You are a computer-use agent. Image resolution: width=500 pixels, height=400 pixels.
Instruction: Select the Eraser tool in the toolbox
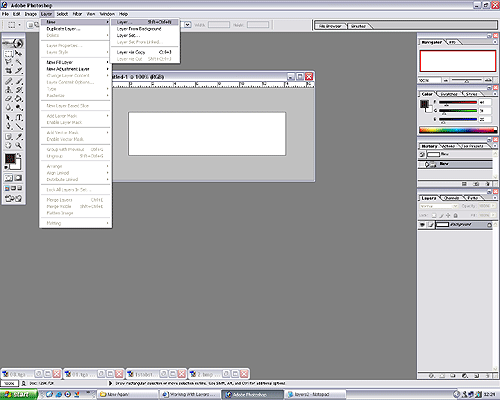coord(8,99)
